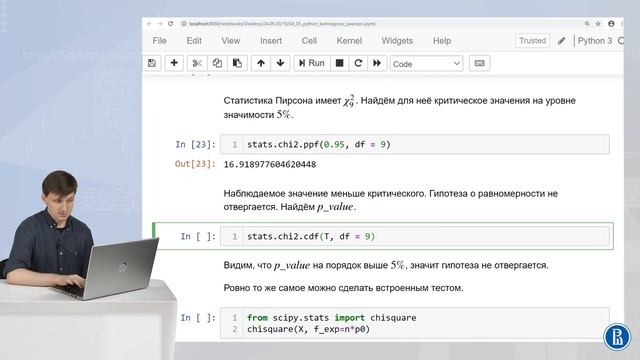Open the View menu
This screenshot has height=360, width=640.
click(231, 41)
